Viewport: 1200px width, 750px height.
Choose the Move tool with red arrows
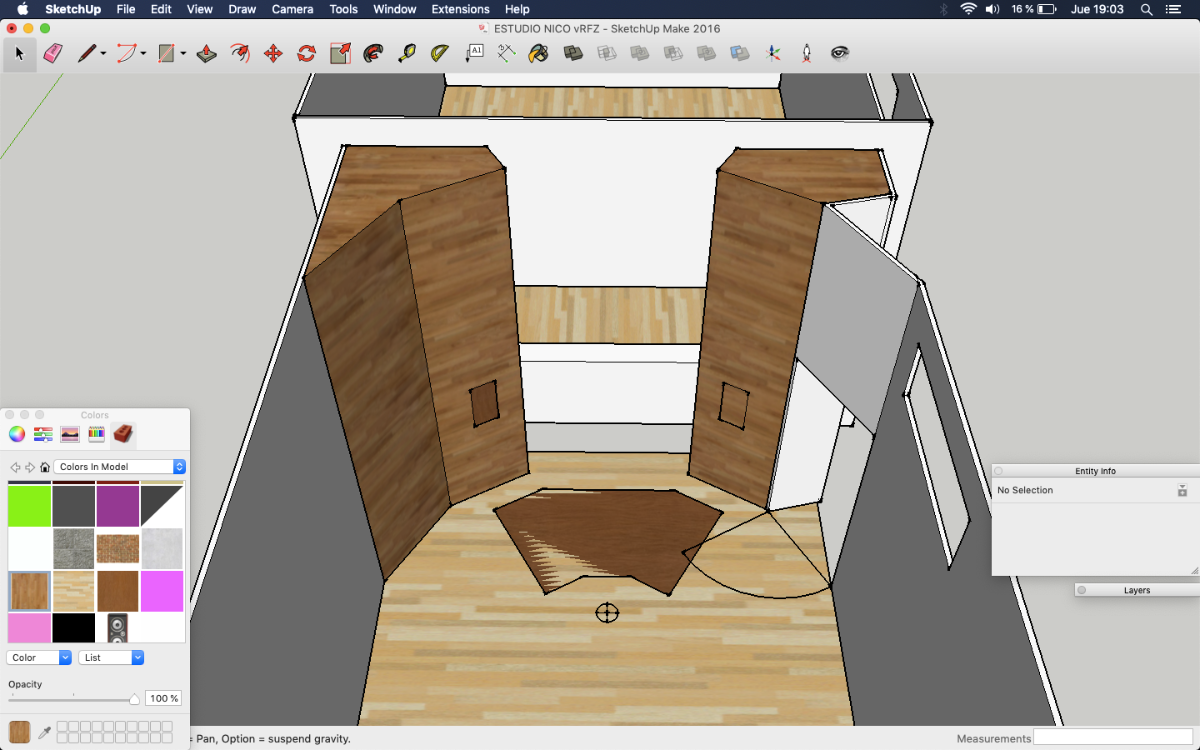coord(273,54)
